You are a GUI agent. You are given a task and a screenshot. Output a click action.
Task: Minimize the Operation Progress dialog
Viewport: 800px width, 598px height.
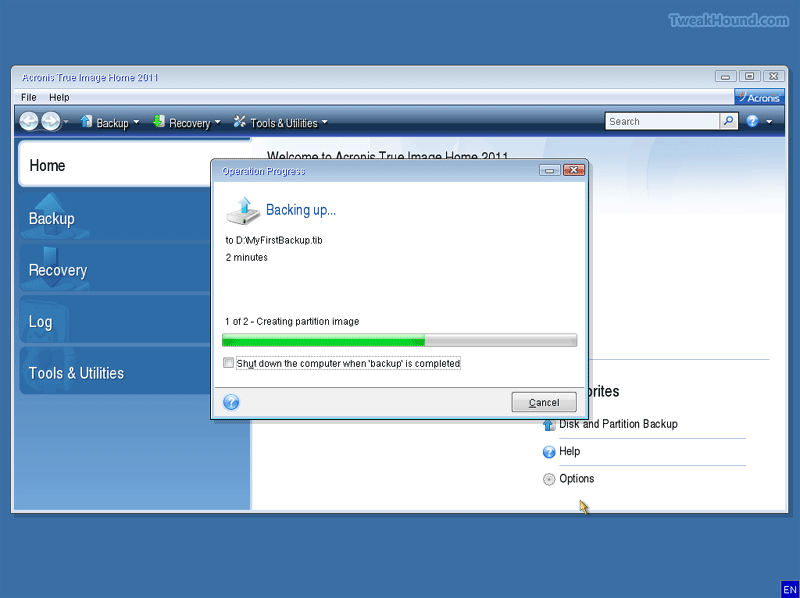click(x=550, y=170)
